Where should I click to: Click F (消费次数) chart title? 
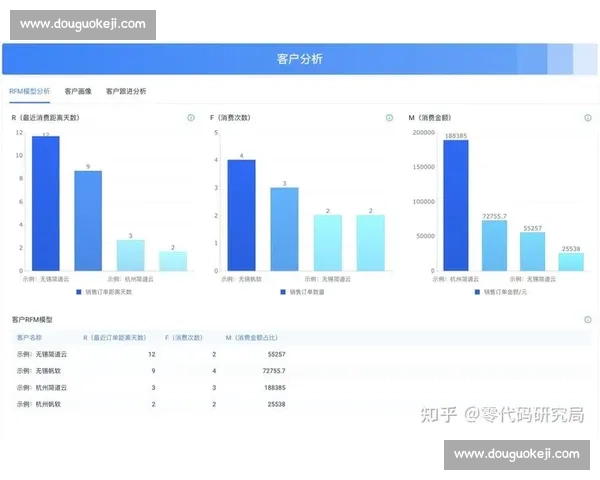[x=230, y=118]
